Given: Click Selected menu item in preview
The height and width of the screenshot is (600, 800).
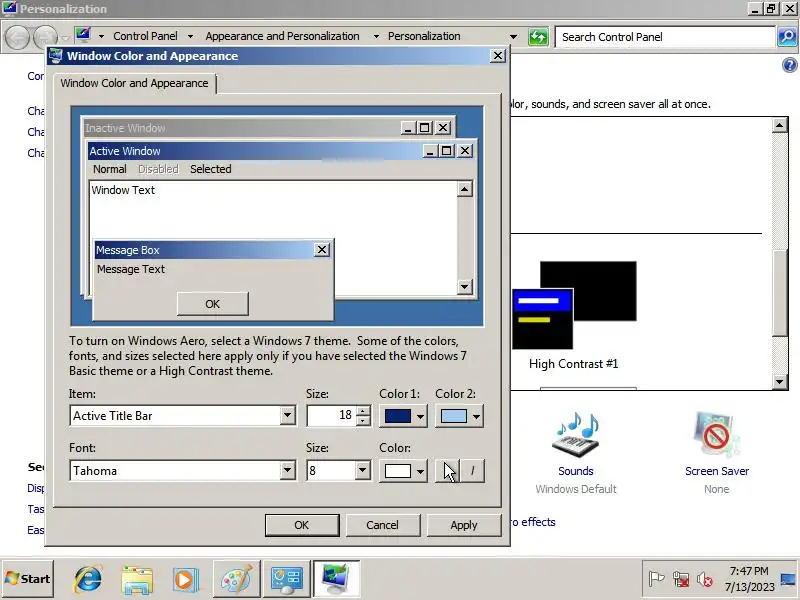Looking at the screenshot, I should pos(211,169).
